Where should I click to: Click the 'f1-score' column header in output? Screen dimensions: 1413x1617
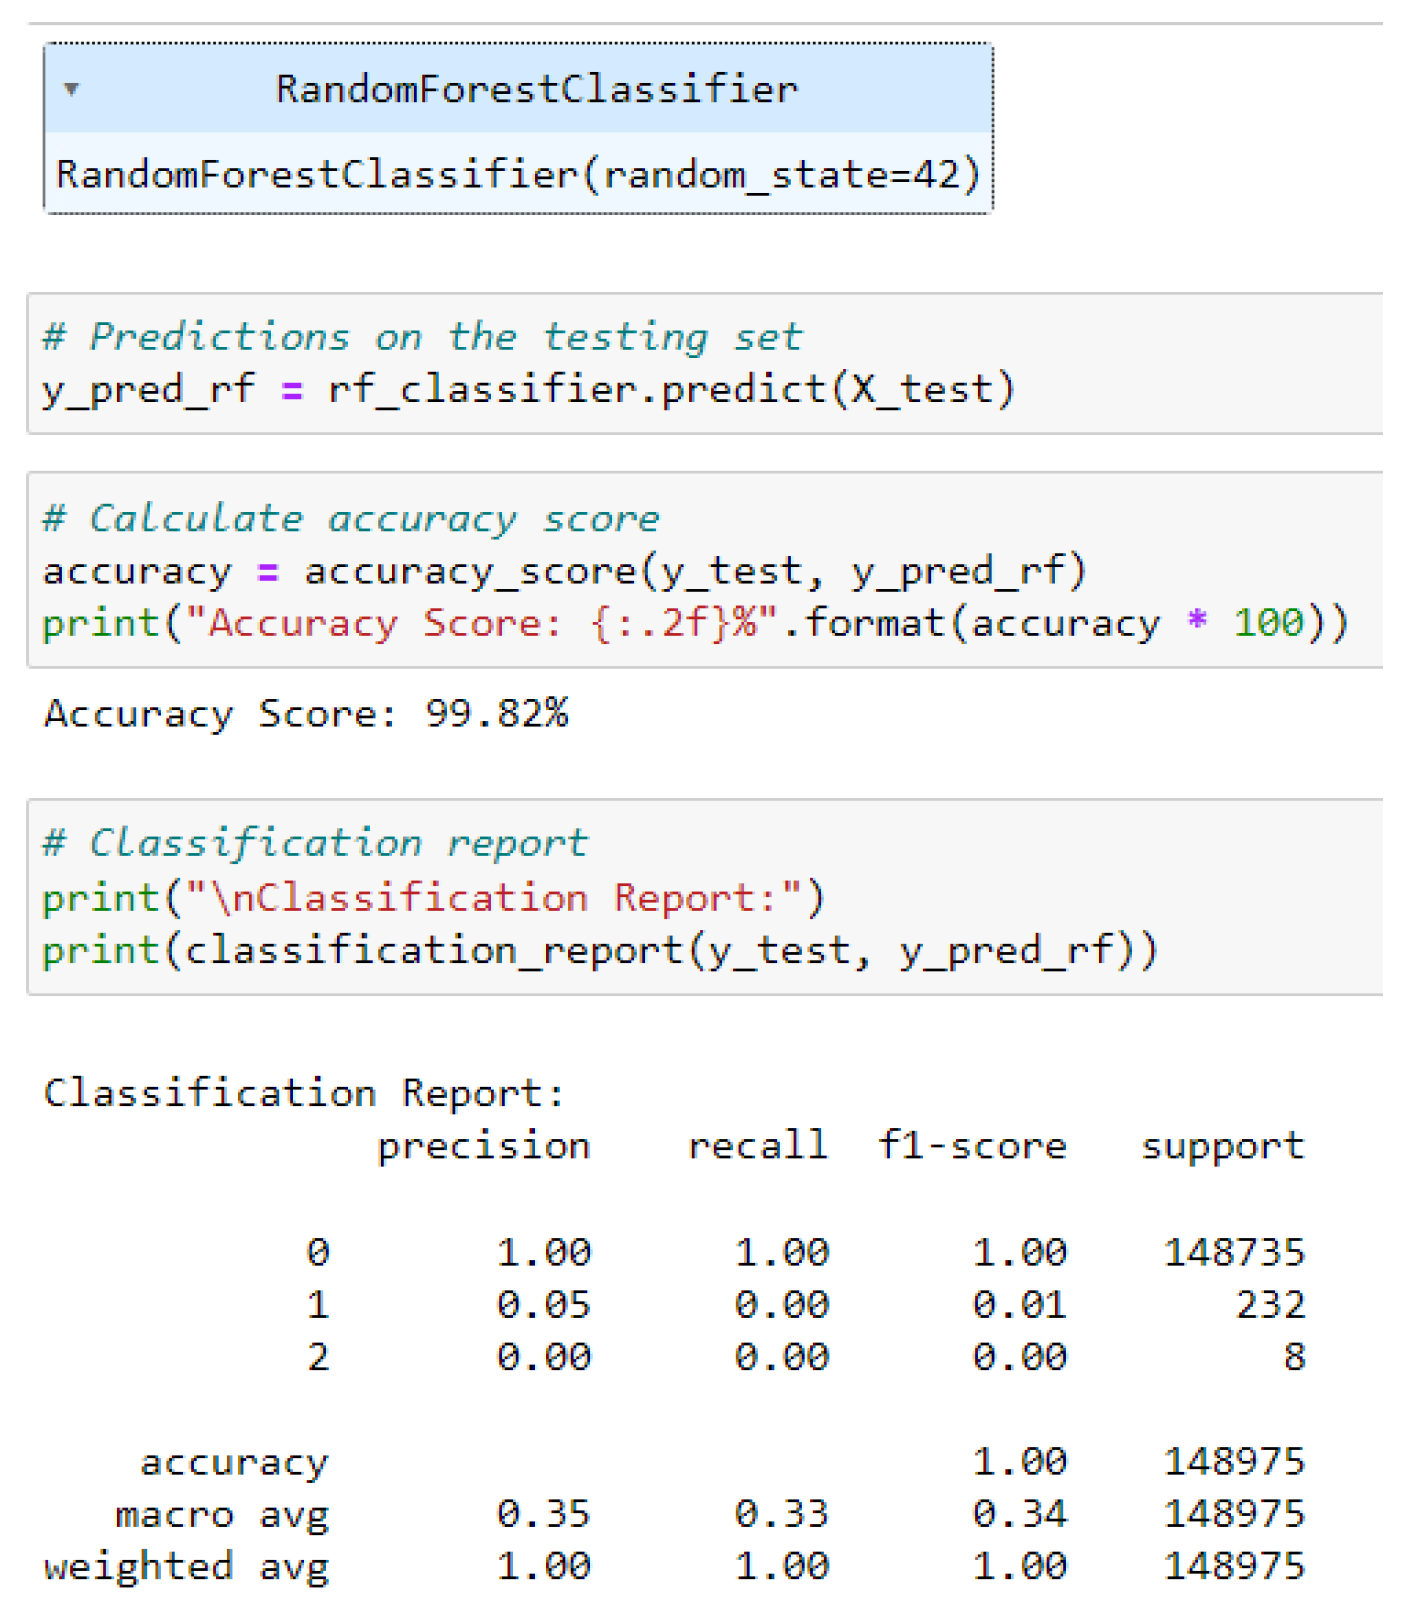click(x=972, y=1146)
